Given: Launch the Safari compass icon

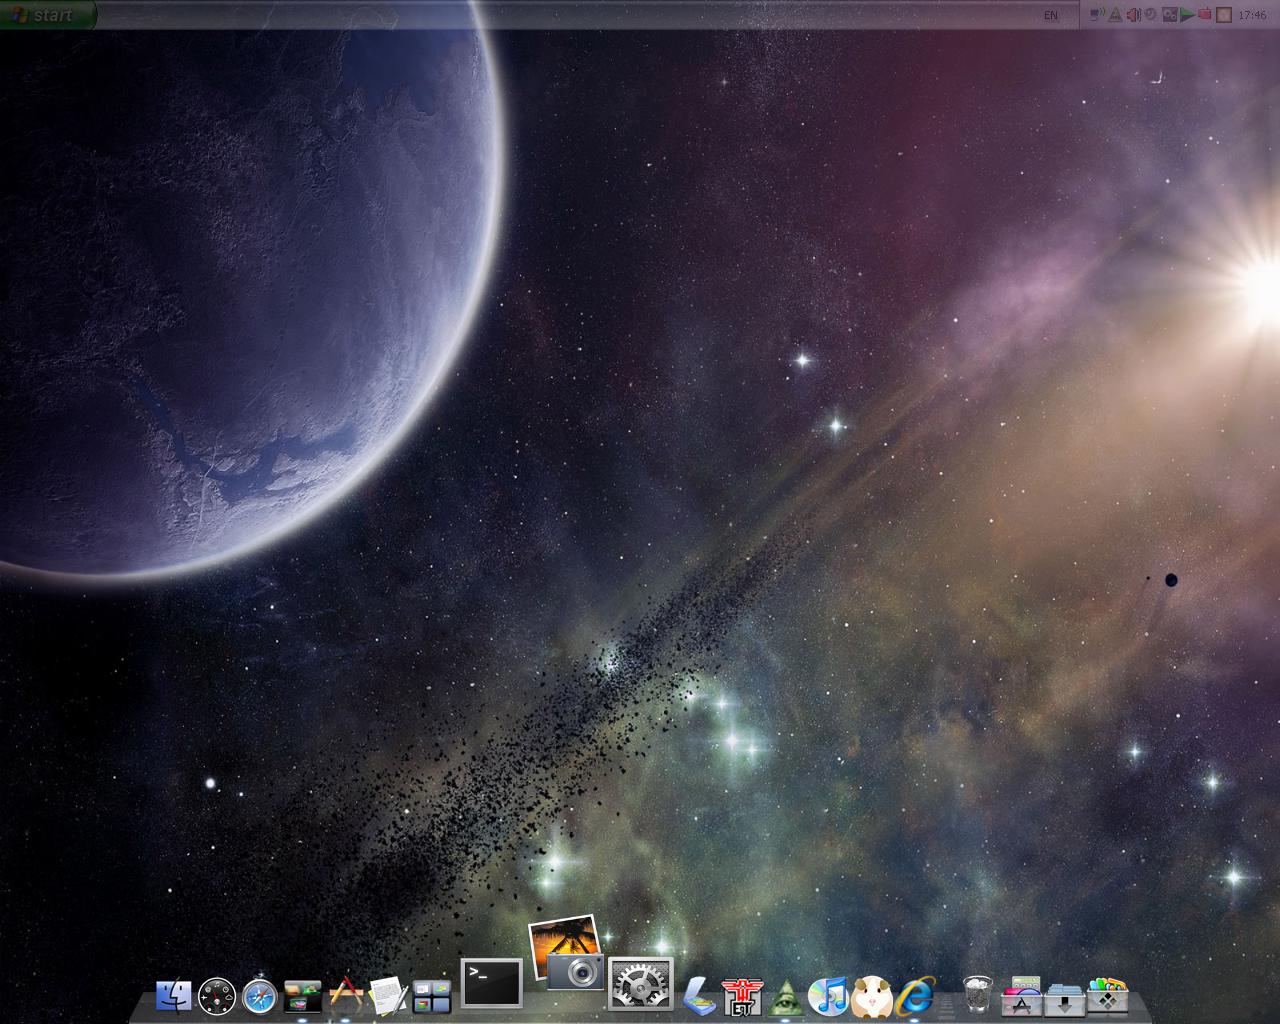Looking at the screenshot, I should 259,995.
